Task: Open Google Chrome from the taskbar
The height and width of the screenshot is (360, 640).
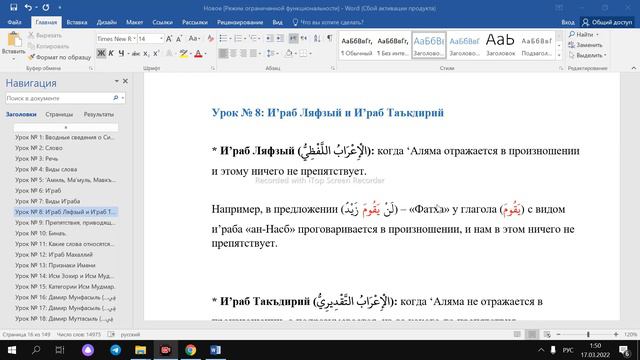Action: point(190,350)
